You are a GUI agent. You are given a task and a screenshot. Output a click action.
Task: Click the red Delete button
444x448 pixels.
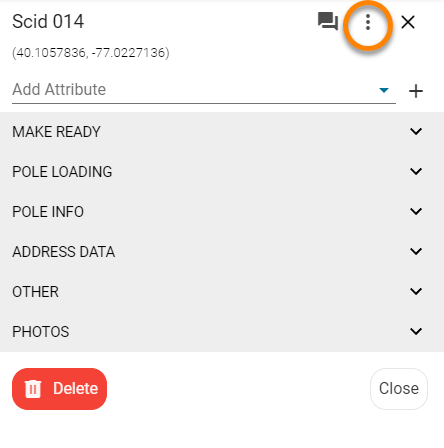coord(59,389)
